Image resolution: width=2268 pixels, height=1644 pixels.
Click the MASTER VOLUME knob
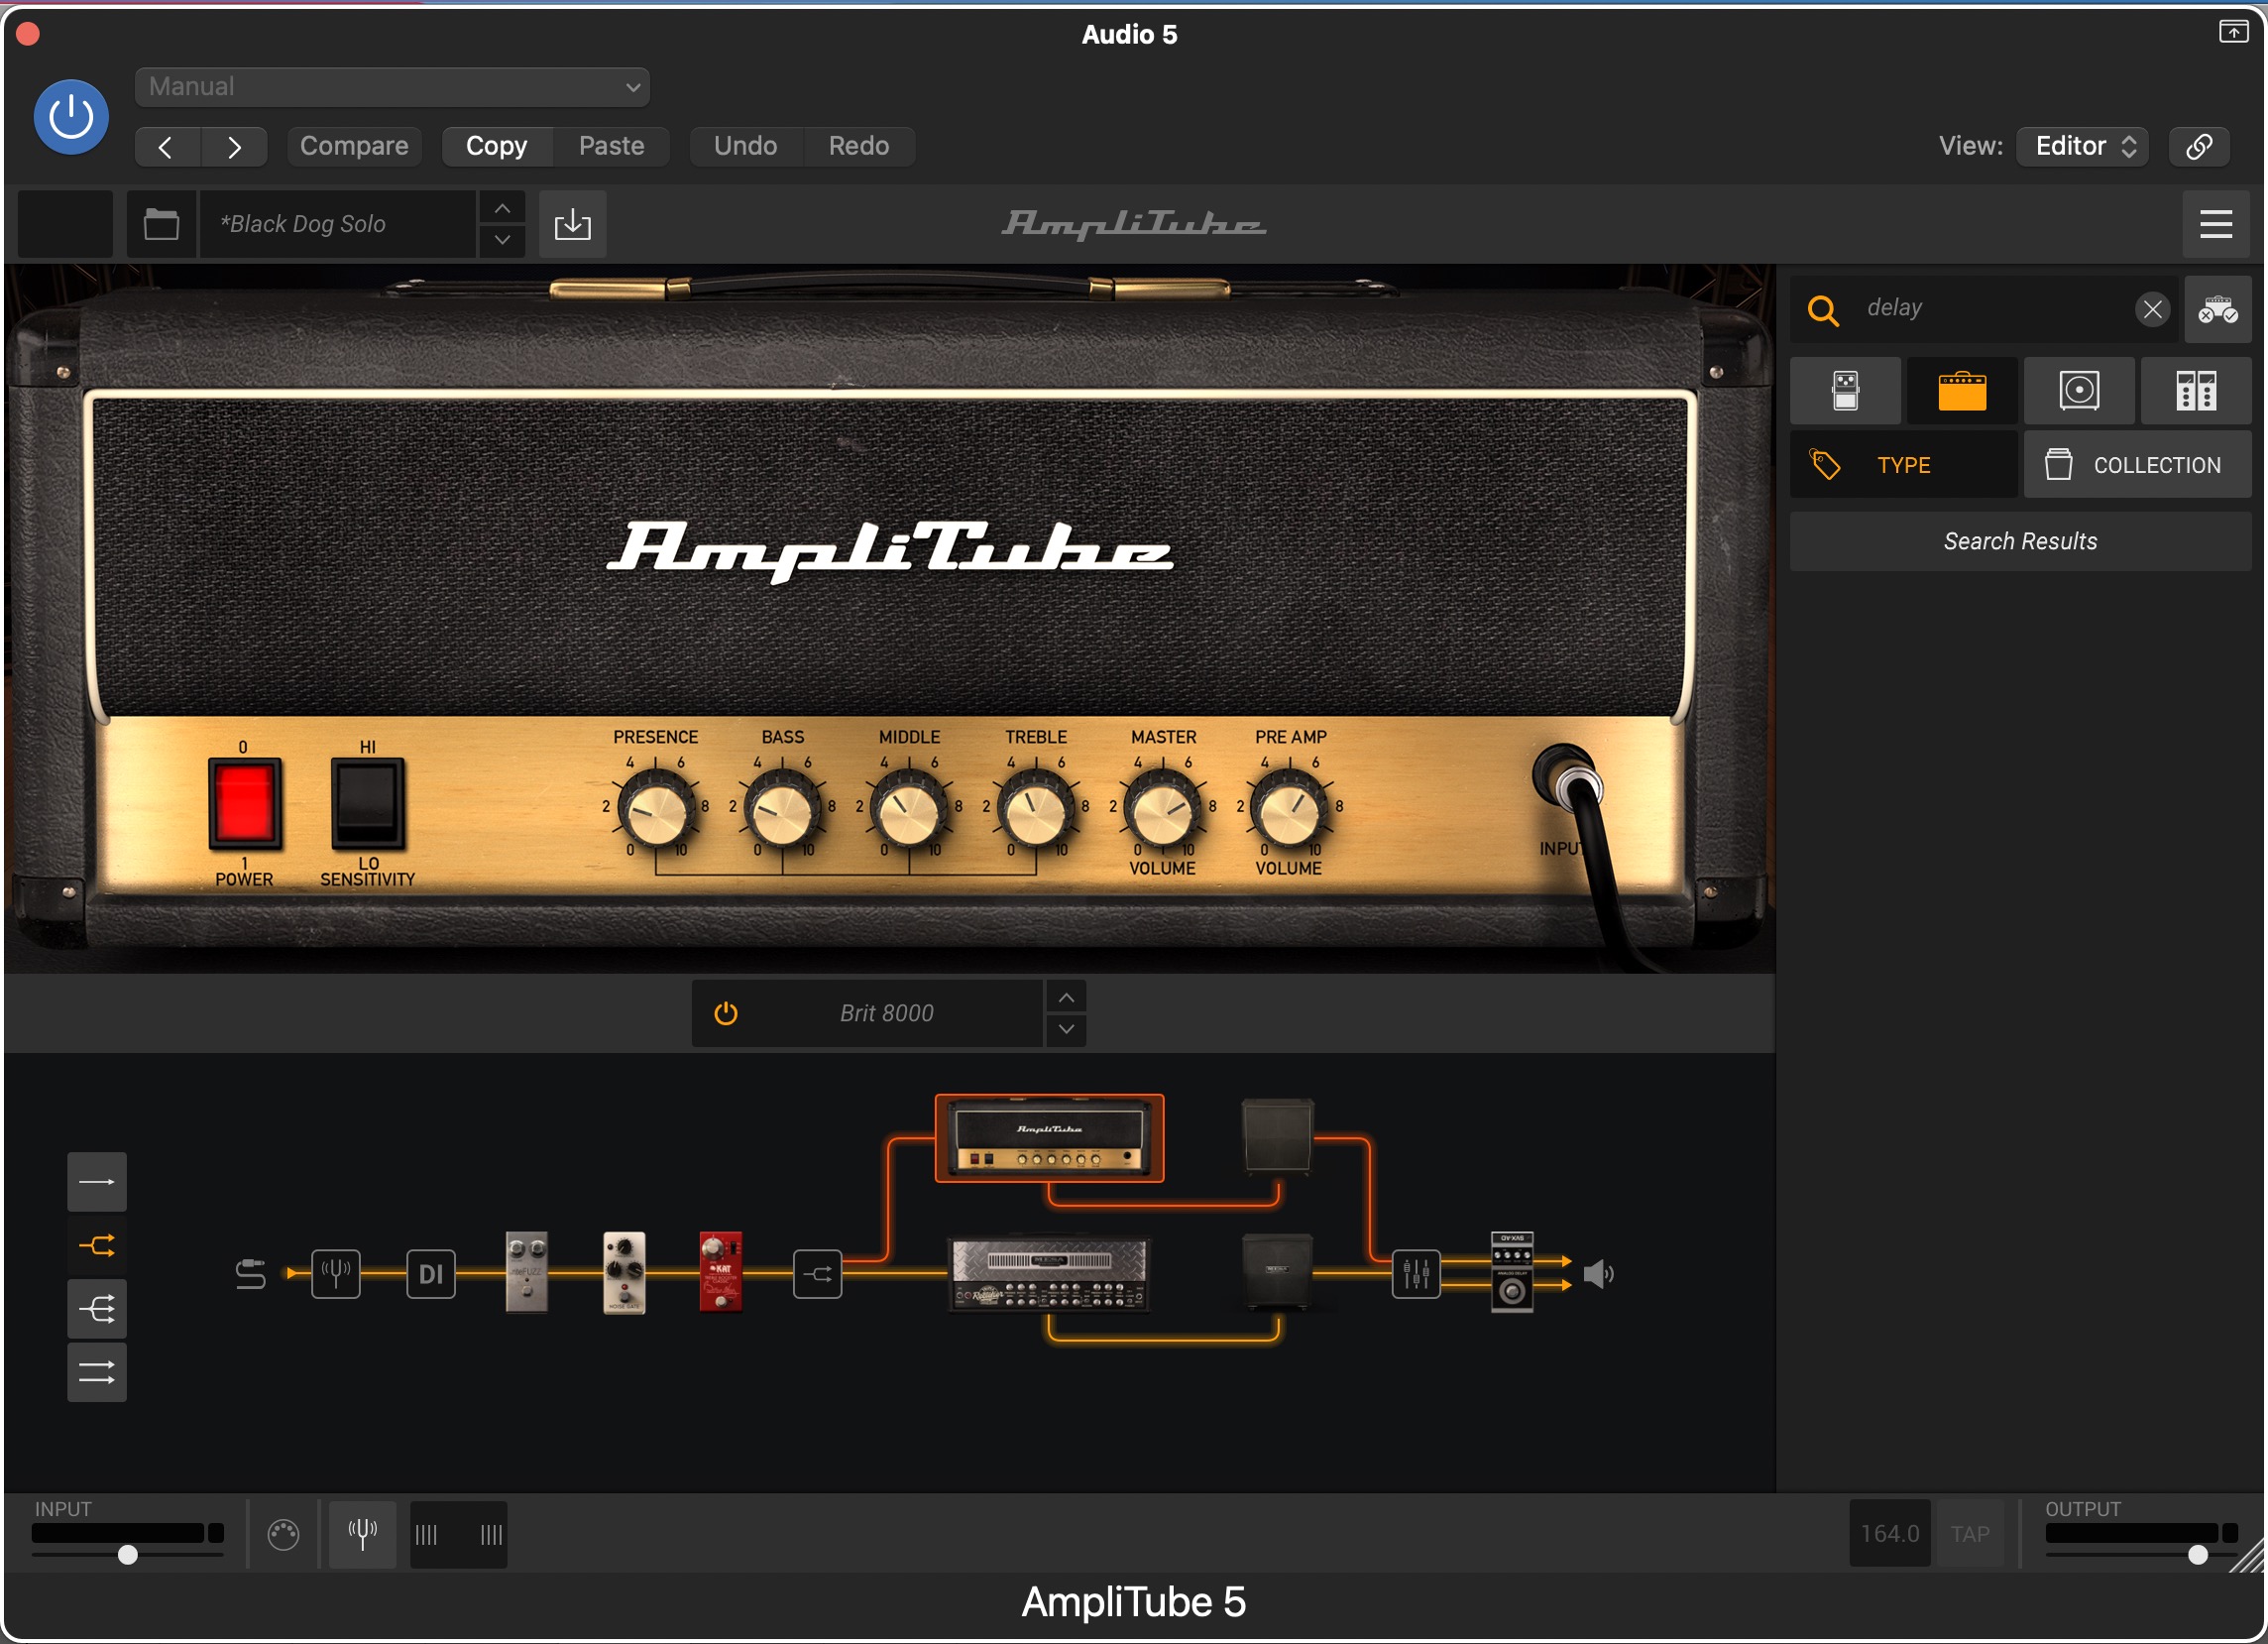(x=1163, y=812)
